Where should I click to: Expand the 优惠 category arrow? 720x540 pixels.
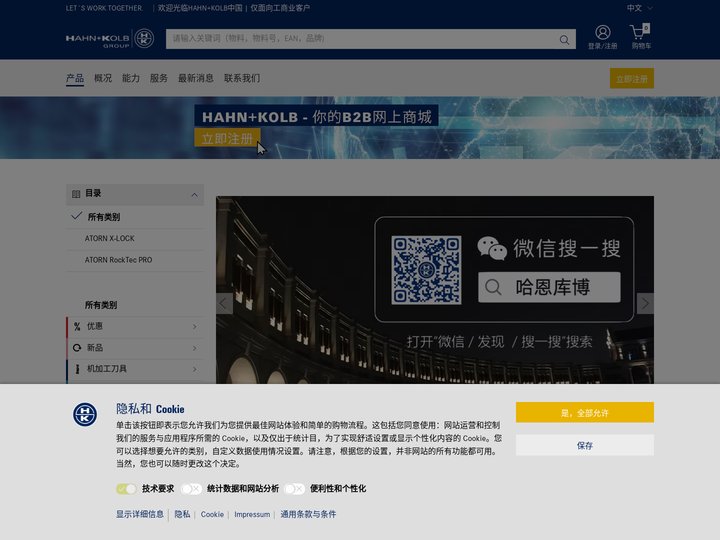[x=195, y=326]
